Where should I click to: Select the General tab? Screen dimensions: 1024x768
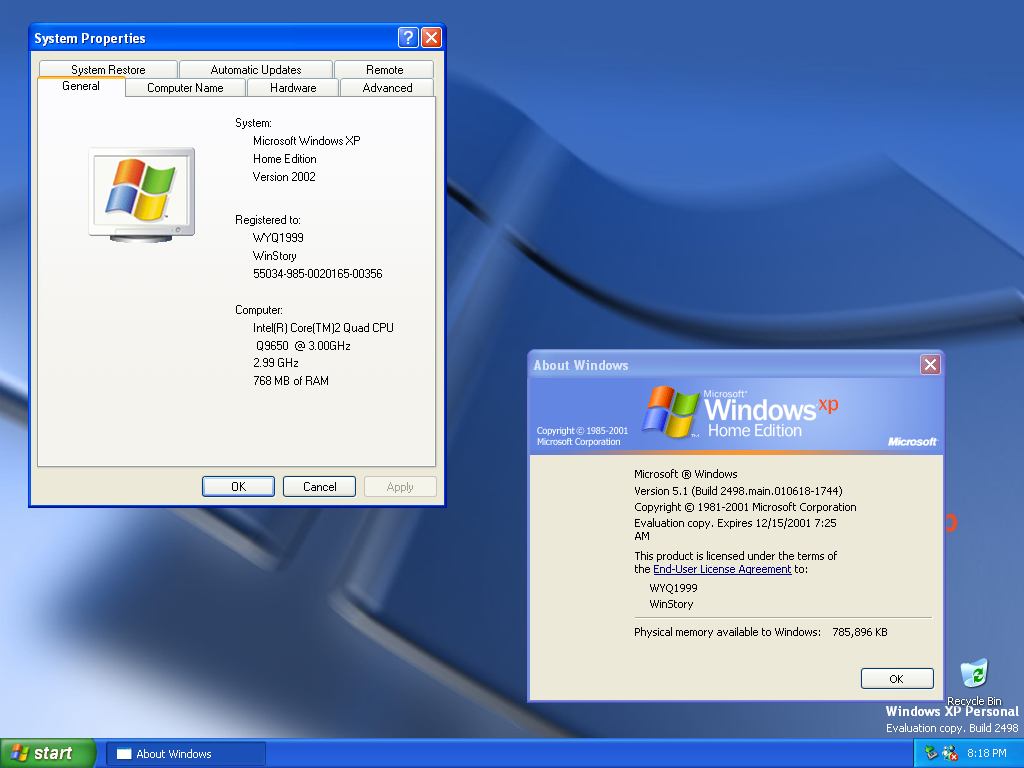(81, 86)
